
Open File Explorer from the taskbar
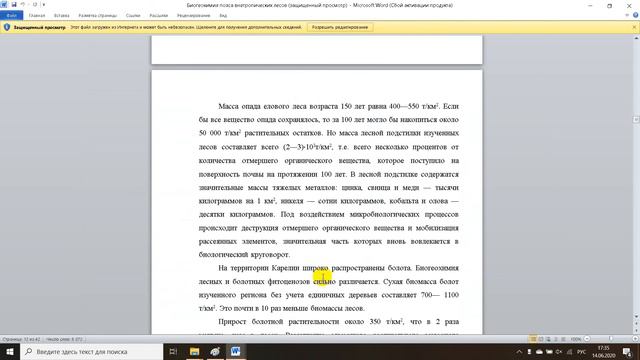pyautogui.click(x=194, y=351)
